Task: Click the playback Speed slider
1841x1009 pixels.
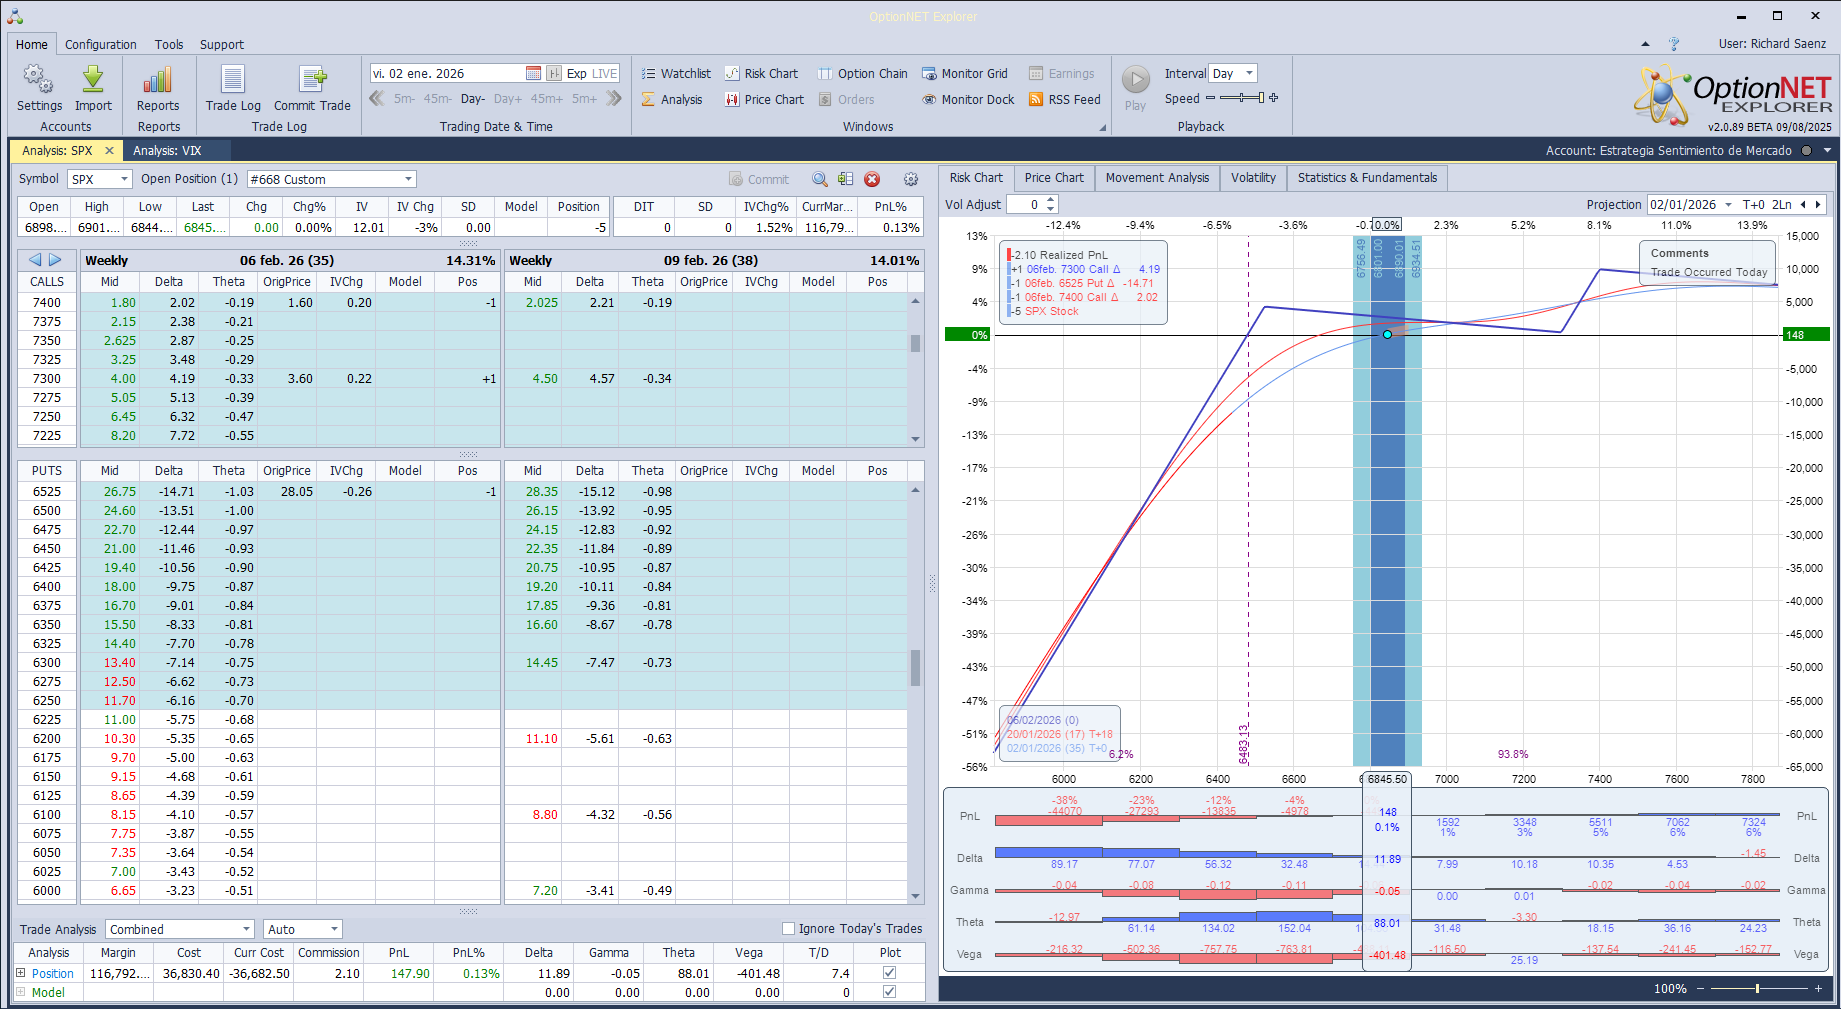Action: [1242, 98]
